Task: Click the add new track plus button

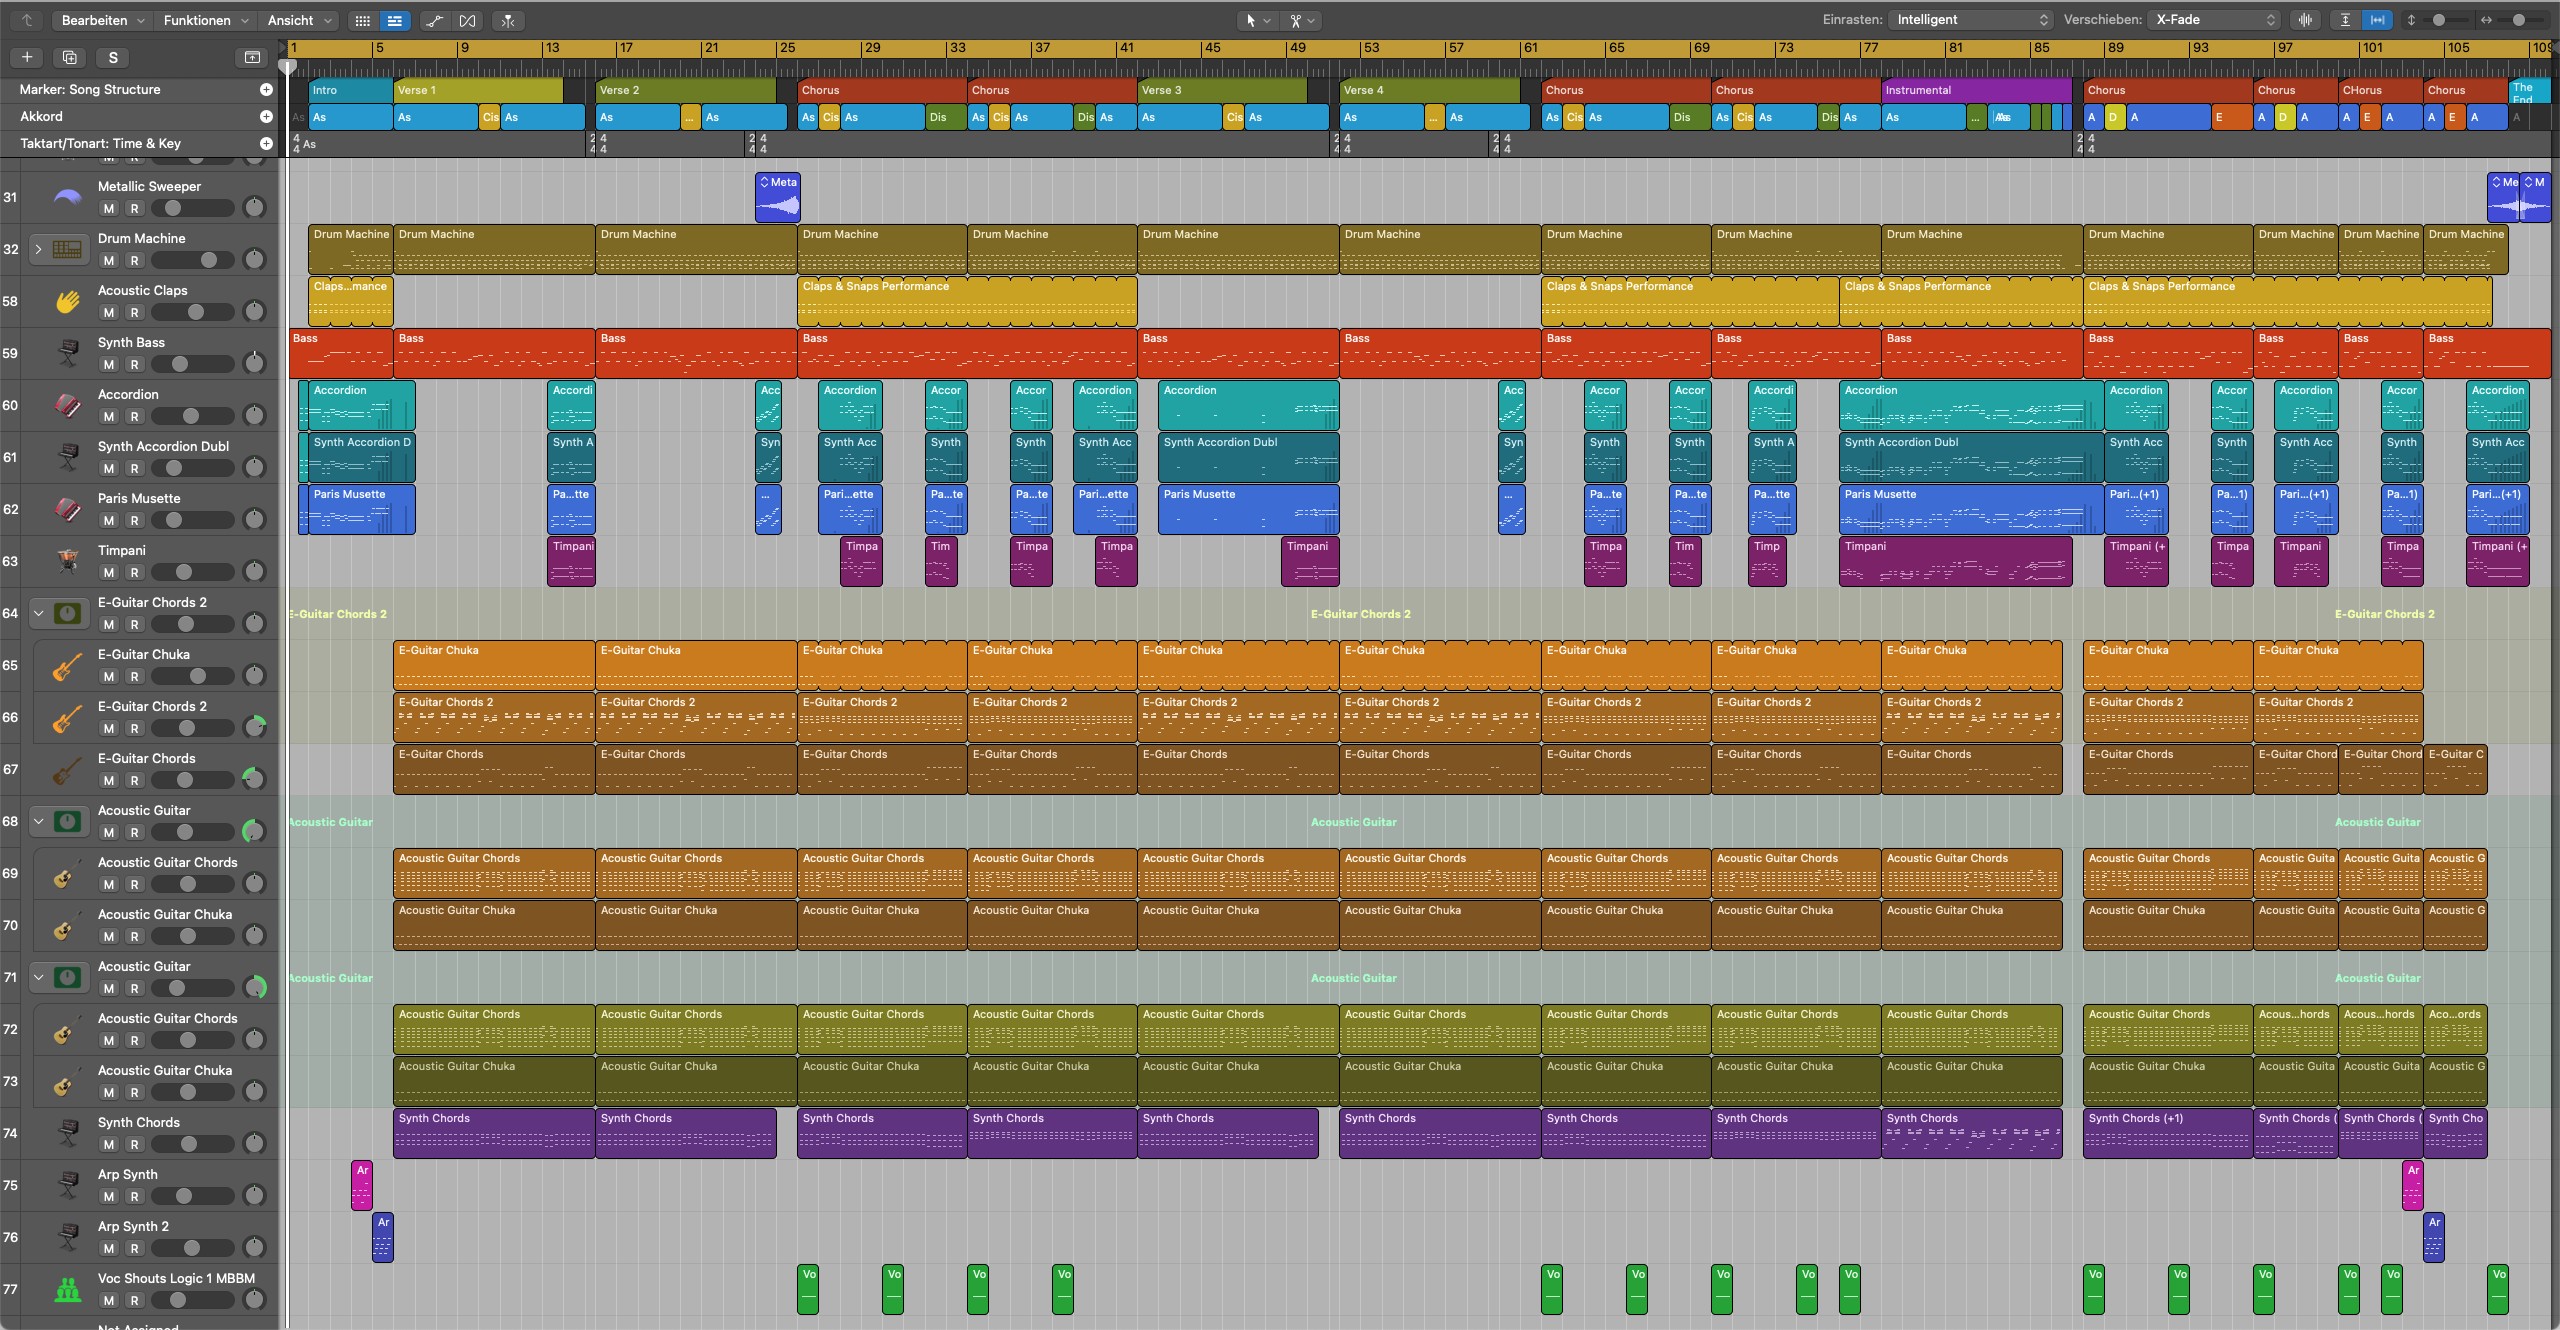Action: (27, 57)
